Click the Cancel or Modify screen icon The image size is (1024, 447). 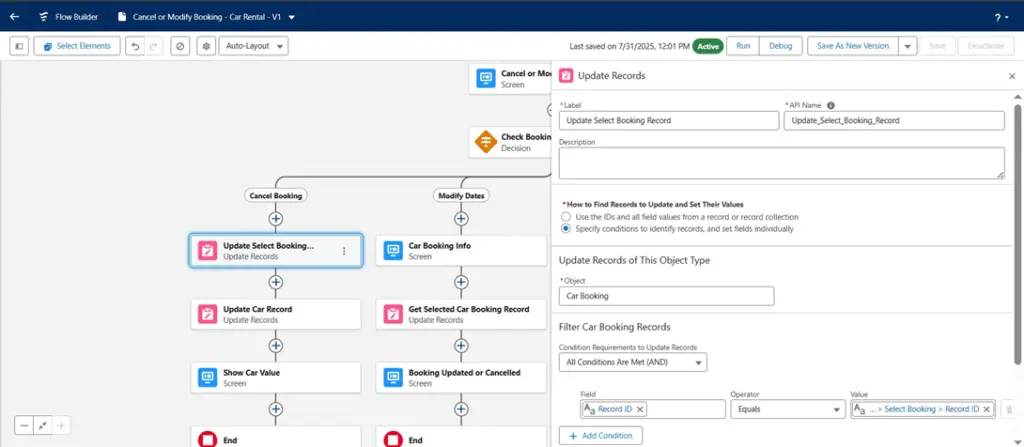pos(485,78)
